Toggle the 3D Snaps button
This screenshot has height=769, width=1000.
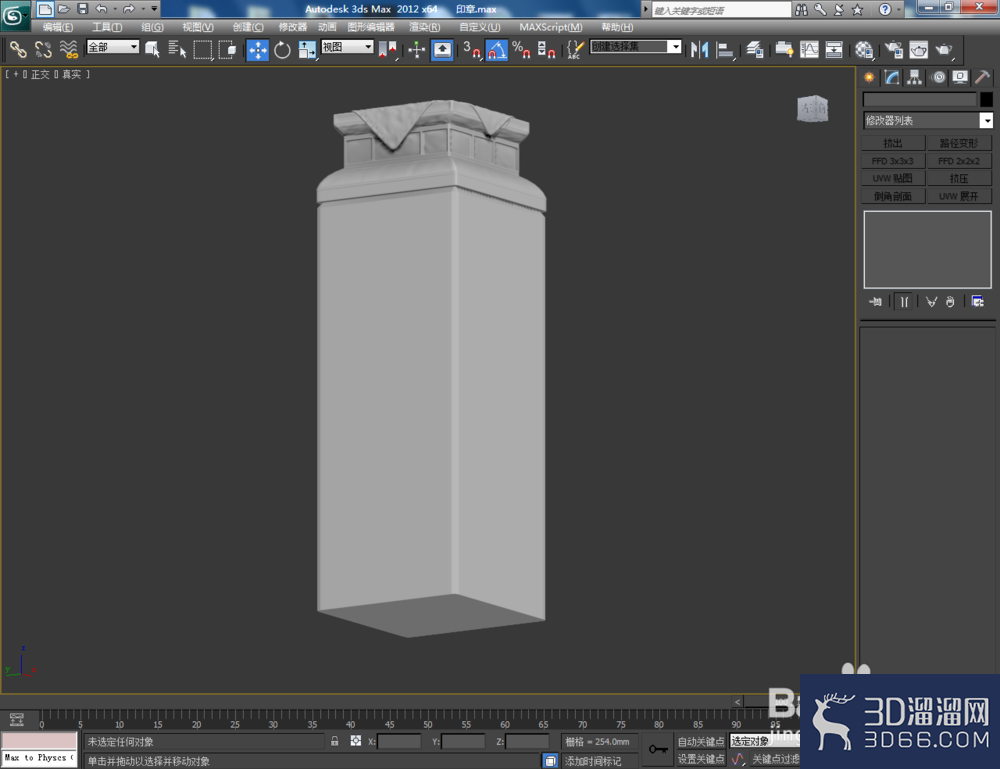(x=472, y=50)
